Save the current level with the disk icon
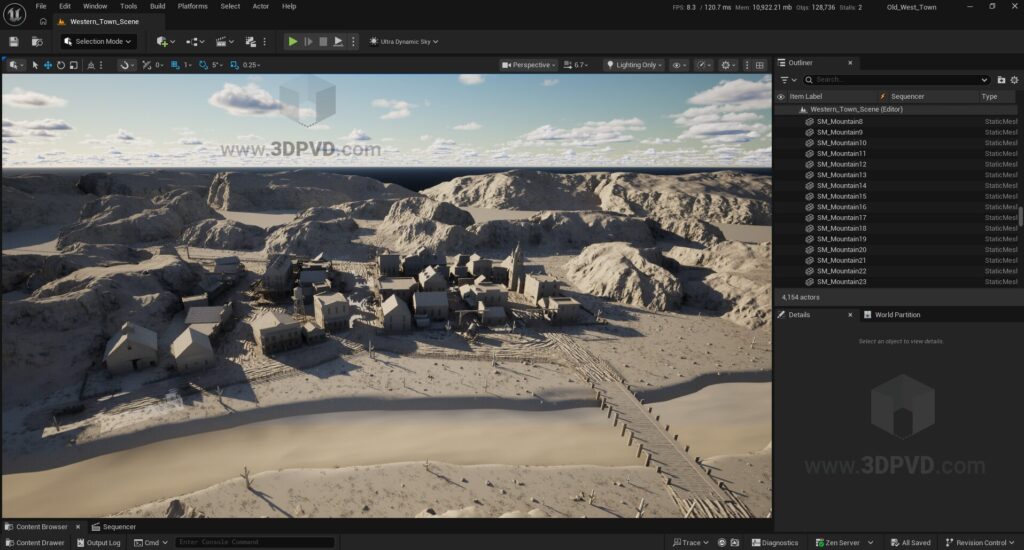 click(x=14, y=41)
